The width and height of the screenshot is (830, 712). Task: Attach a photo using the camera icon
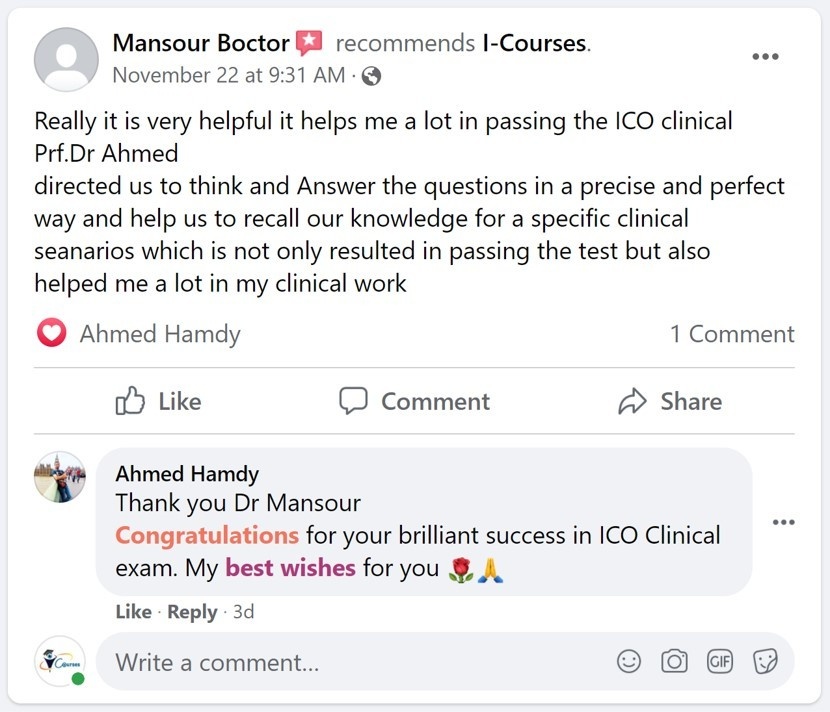click(675, 661)
